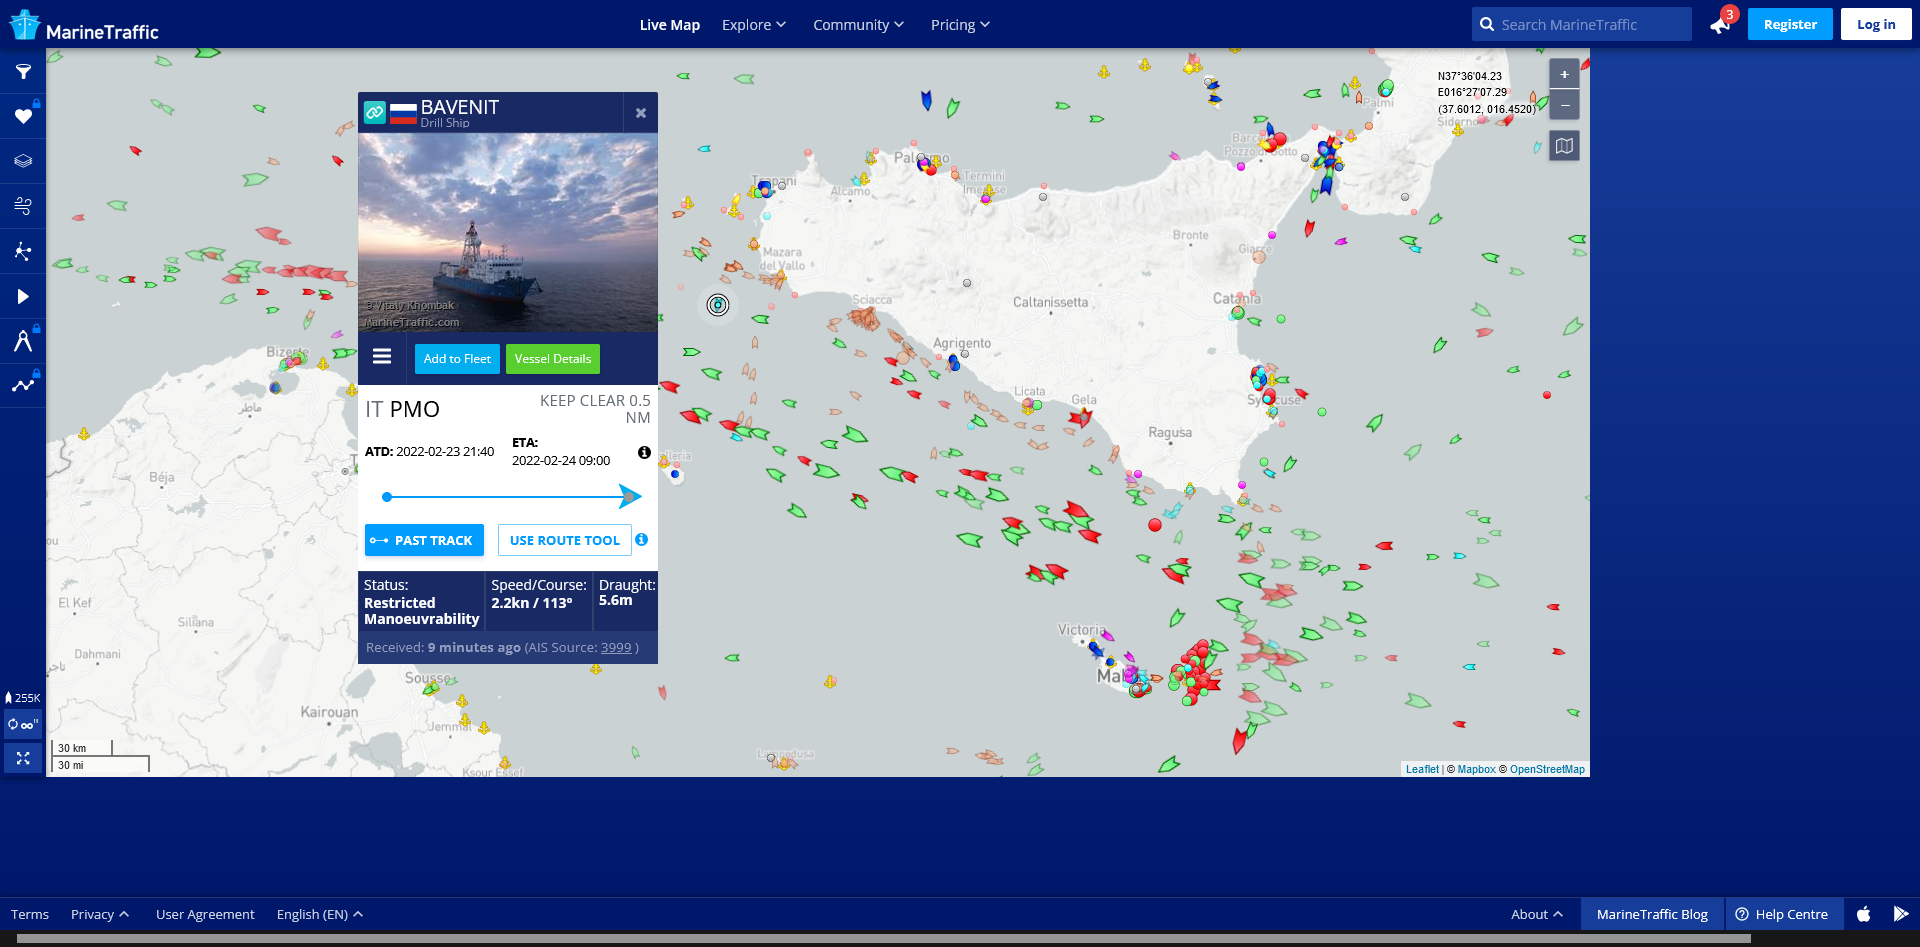The width and height of the screenshot is (1920, 947).
Task: Open the BAVENIT vessel hamburger menu
Action: pos(382,356)
